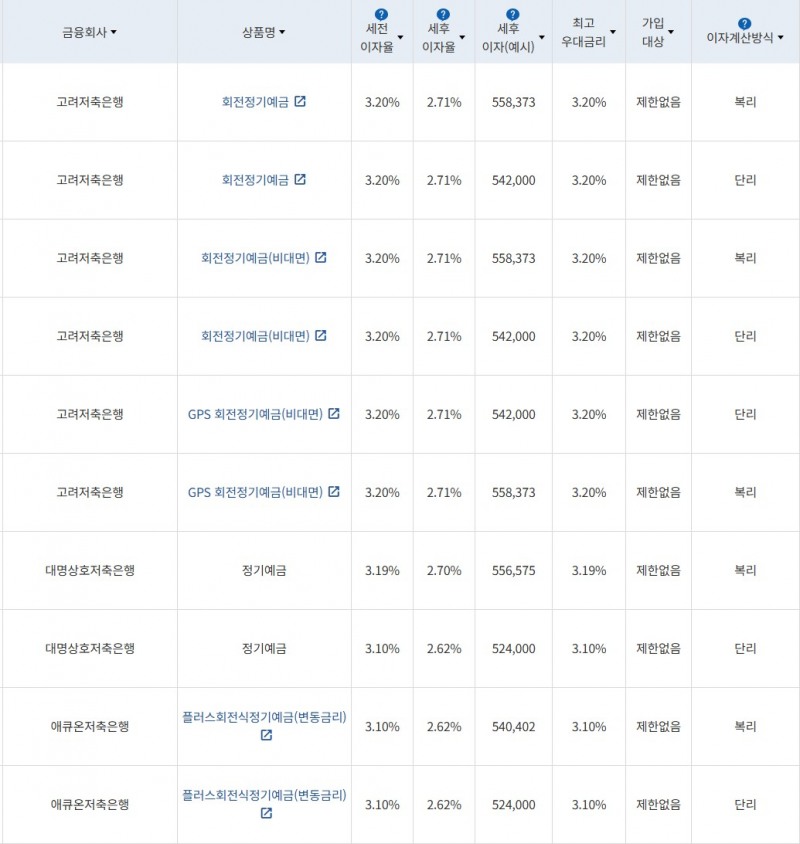800x844 pixels.
Task: Sort the table by 최고우대금리
Action: tap(612, 34)
